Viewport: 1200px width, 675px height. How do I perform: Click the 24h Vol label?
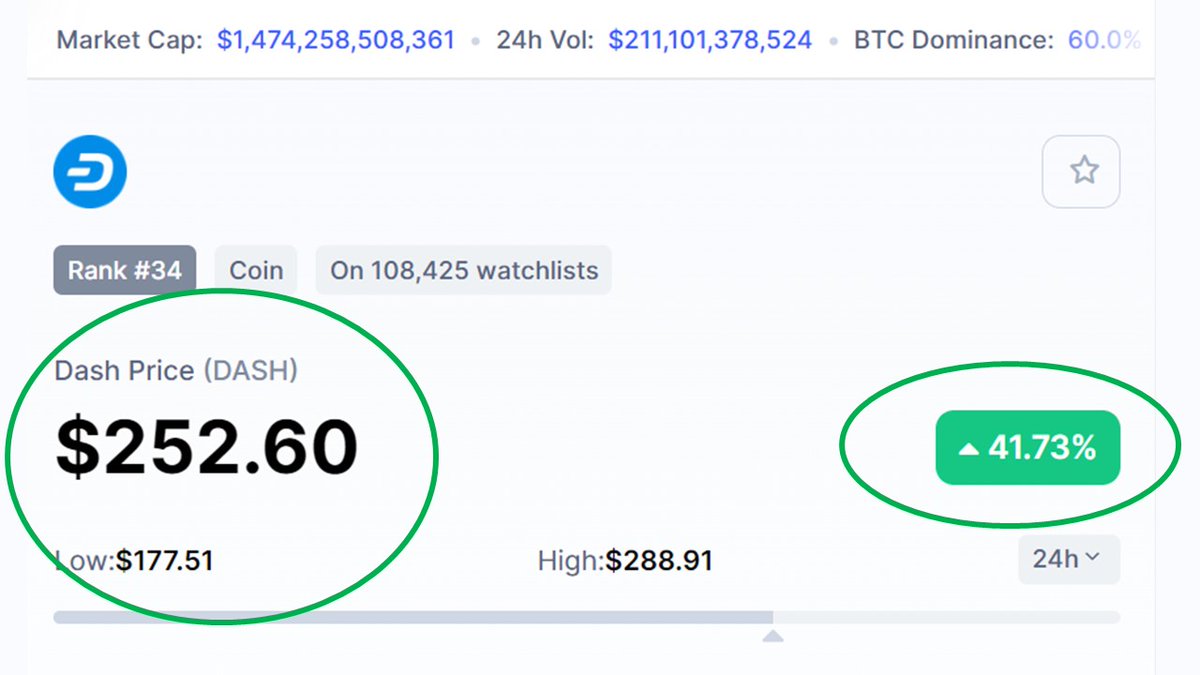point(546,40)
